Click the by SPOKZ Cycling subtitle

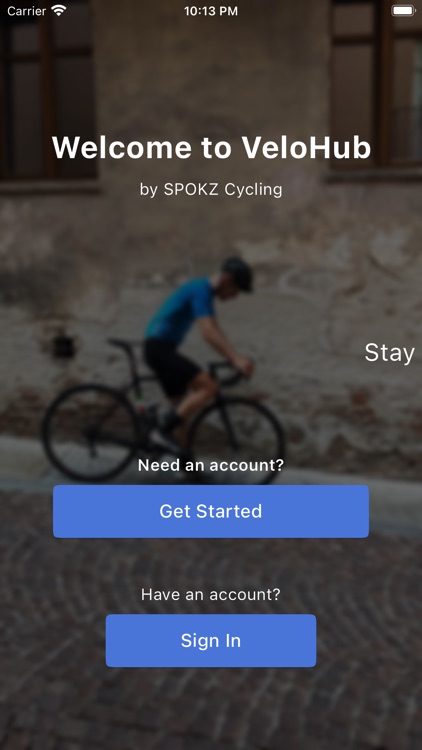tap(211, 189)
